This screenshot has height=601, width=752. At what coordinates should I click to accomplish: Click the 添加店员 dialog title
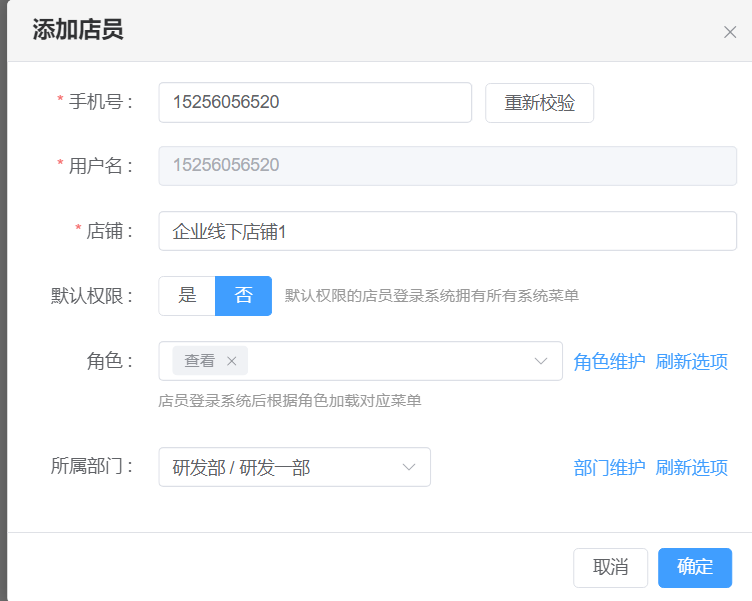78,30
